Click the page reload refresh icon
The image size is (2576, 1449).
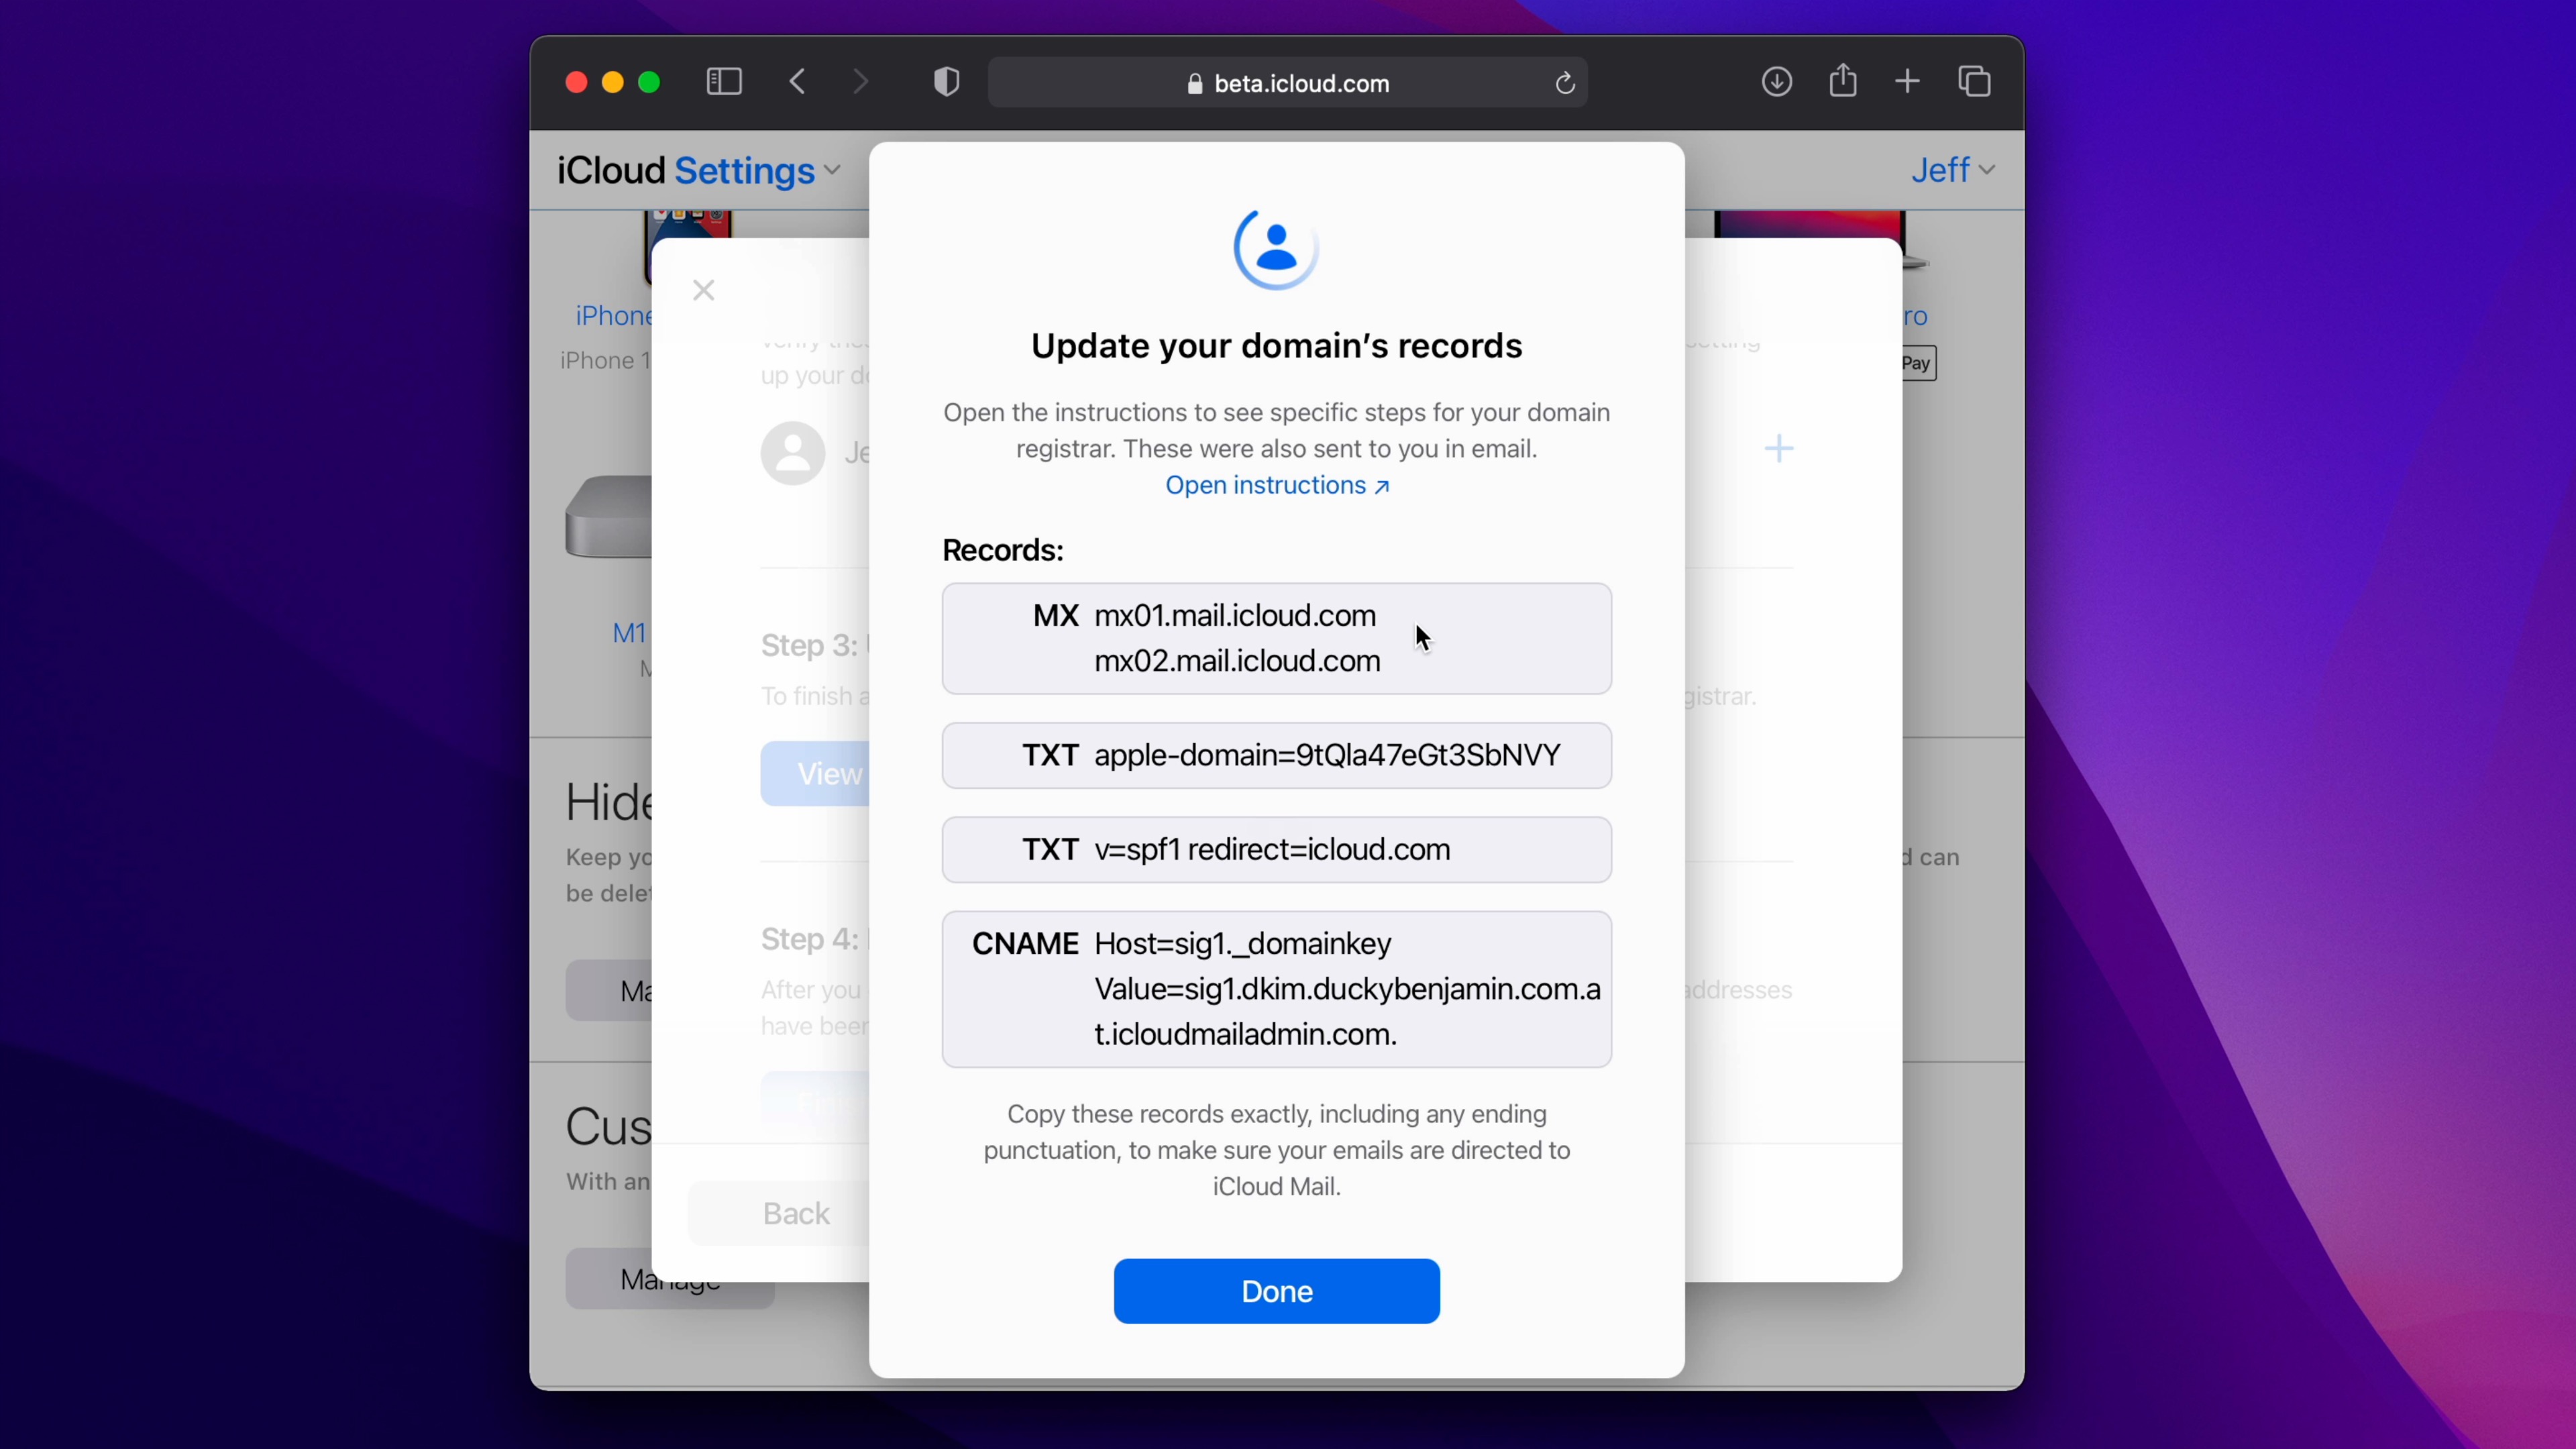(x=1564, y=83)
